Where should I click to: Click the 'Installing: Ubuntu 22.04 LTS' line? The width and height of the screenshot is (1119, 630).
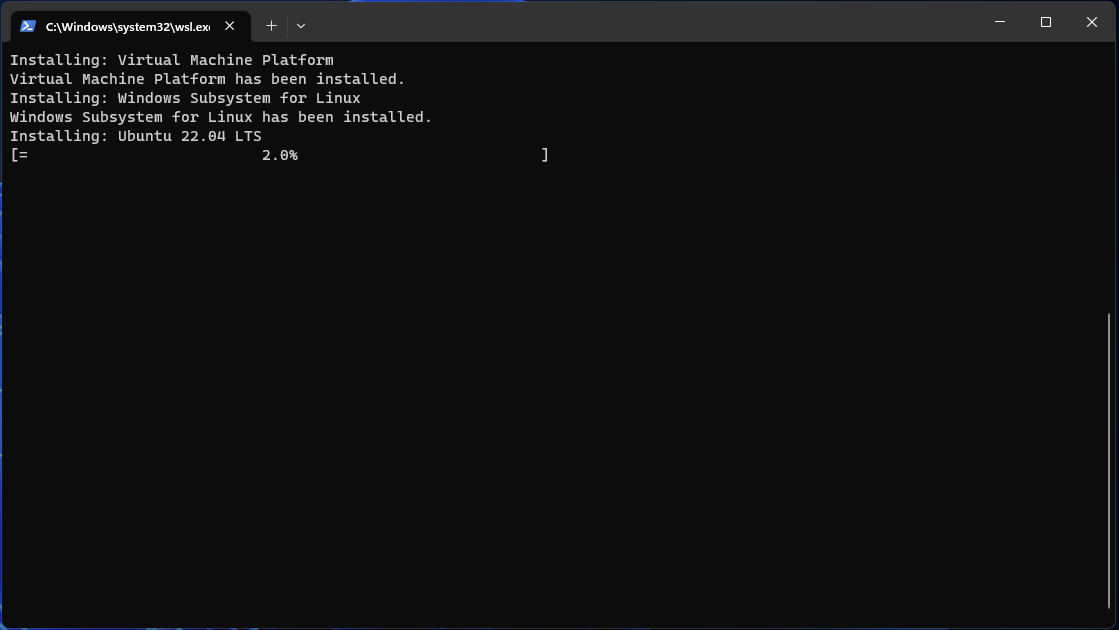tap(135, 135)
